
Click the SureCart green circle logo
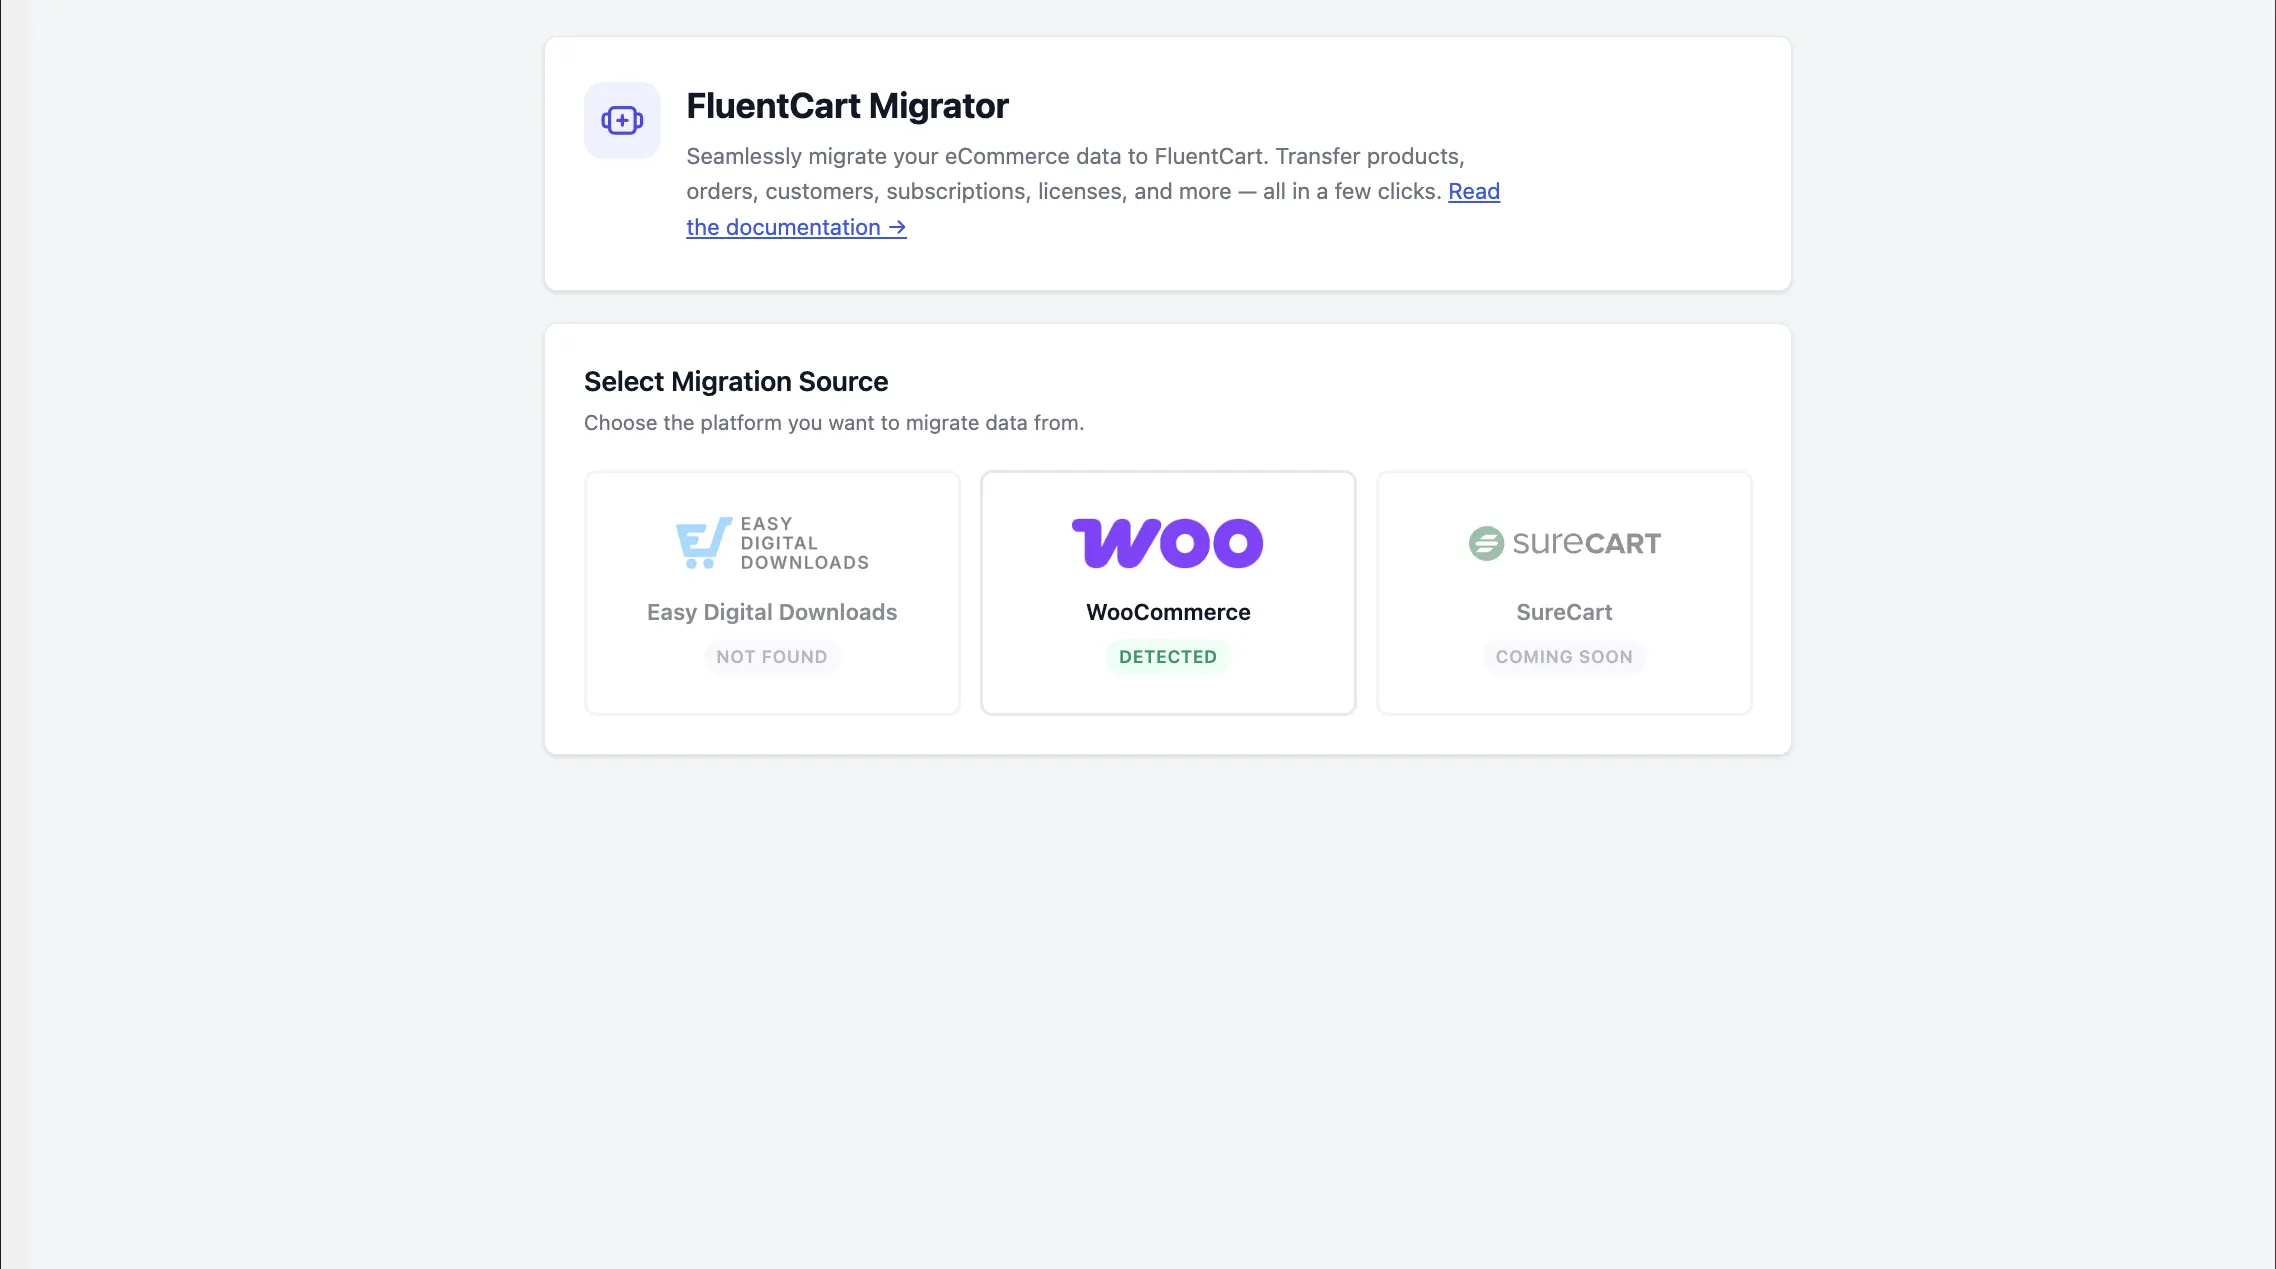click(x=1486, y=543)
